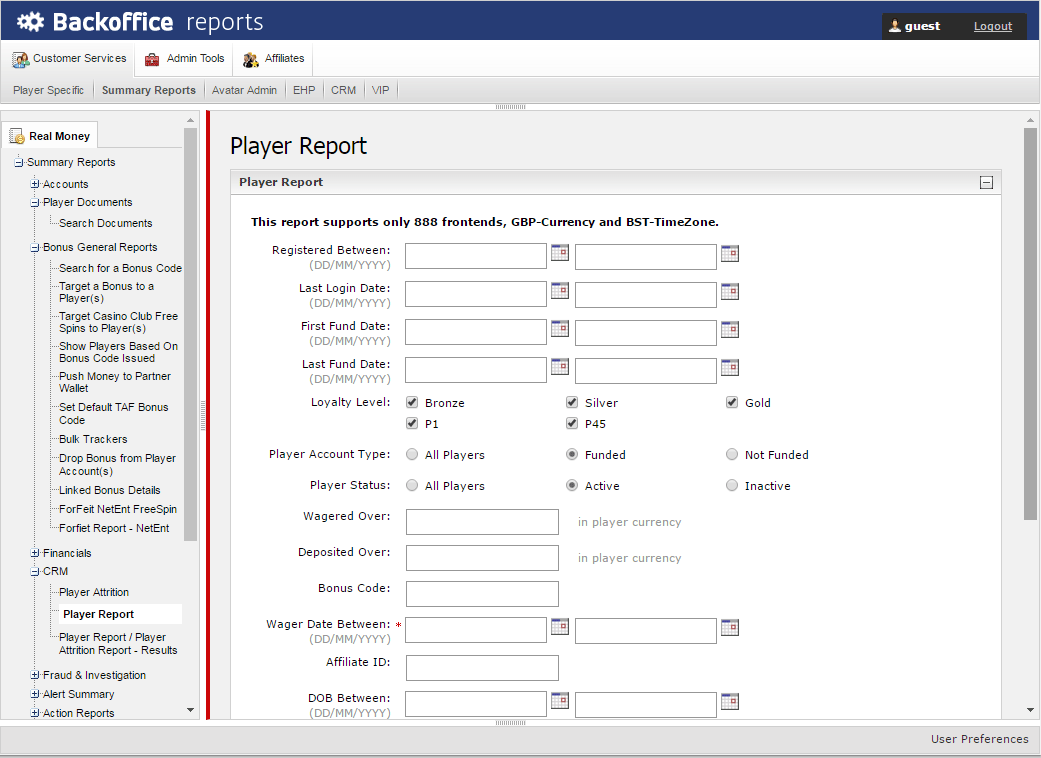Expand the Financials tree node
Viewport: 1041px width, 758px height.
(35, 553)
